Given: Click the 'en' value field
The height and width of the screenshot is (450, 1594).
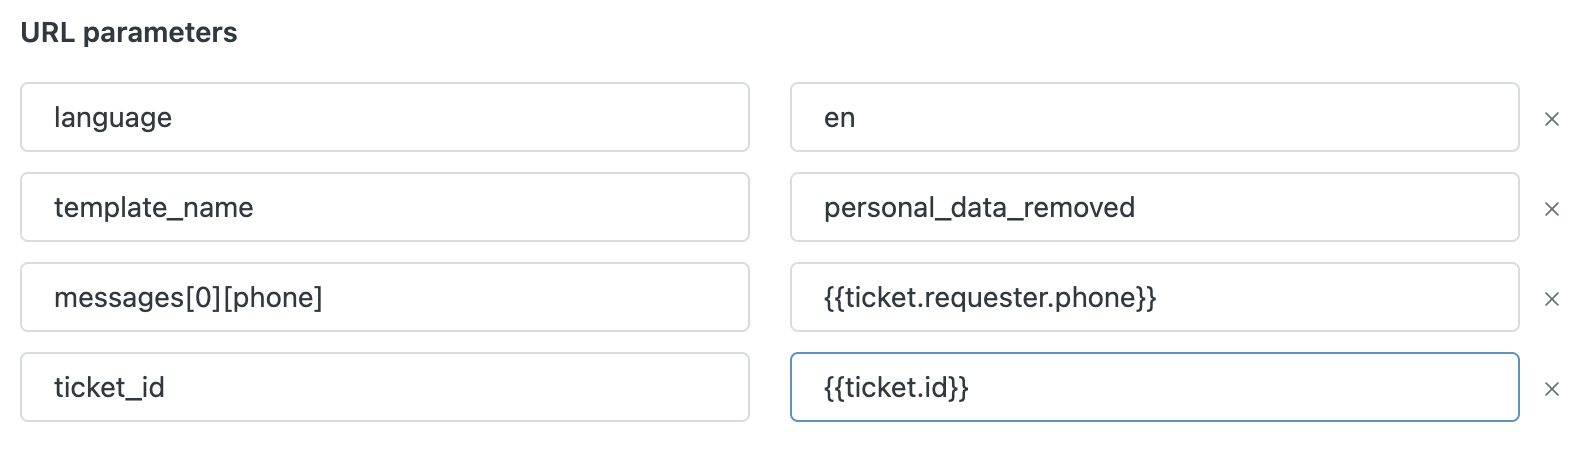Looking at the screenshot, I should [x=1155, y=117].
